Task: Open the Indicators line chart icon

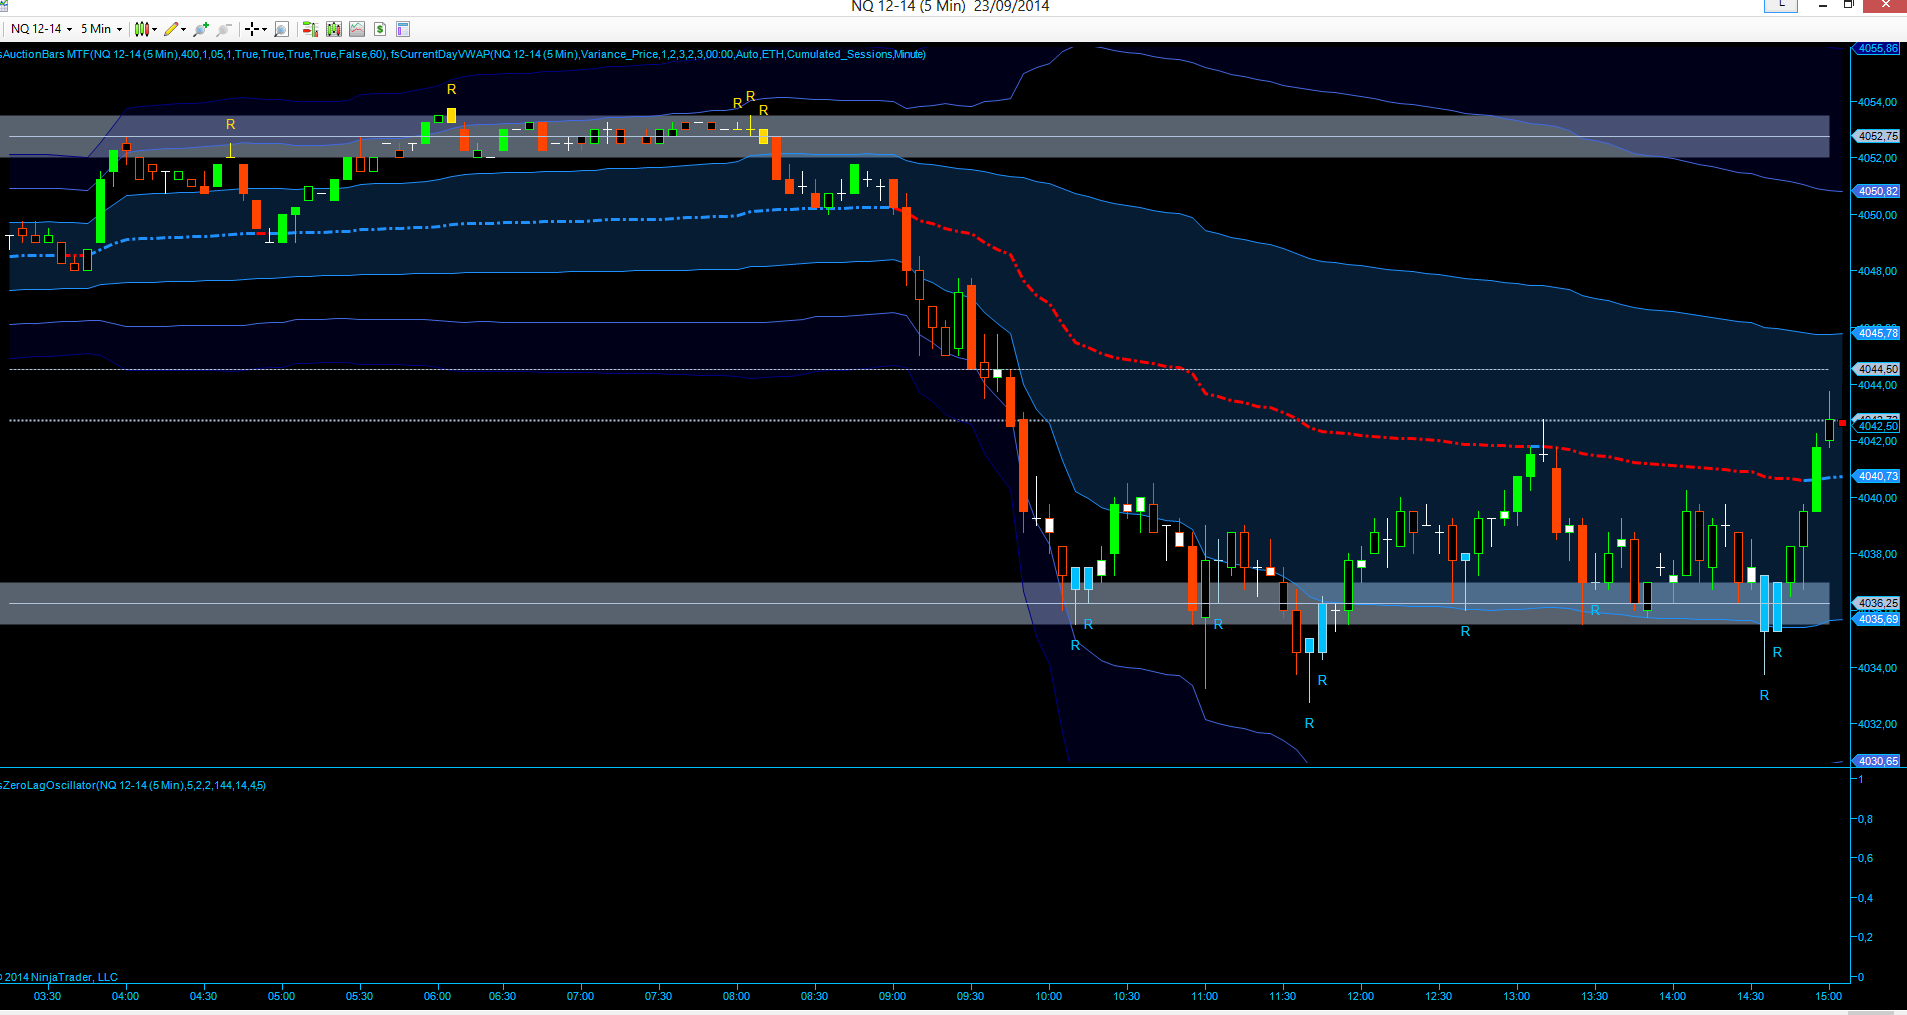Action: click(357, 29)
